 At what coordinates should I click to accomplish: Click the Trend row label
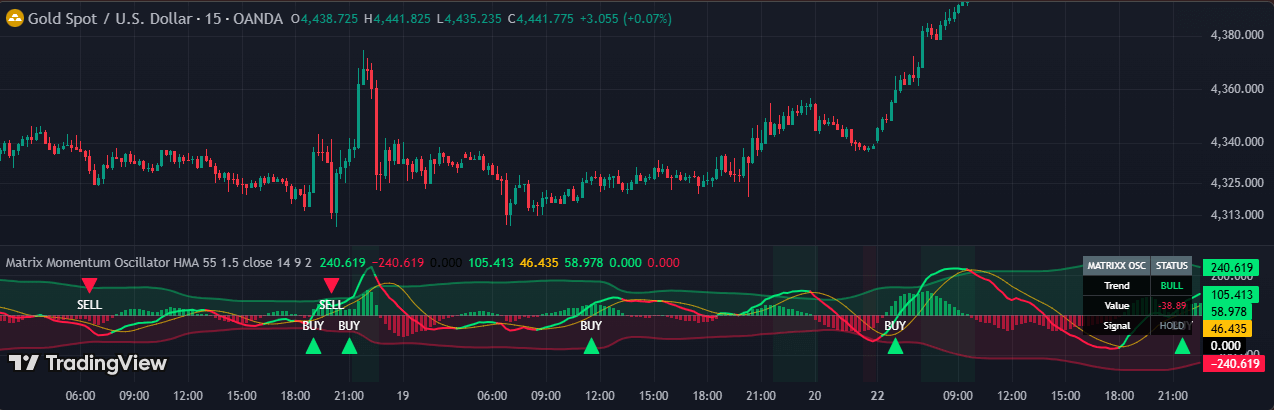click(1116, 285)
